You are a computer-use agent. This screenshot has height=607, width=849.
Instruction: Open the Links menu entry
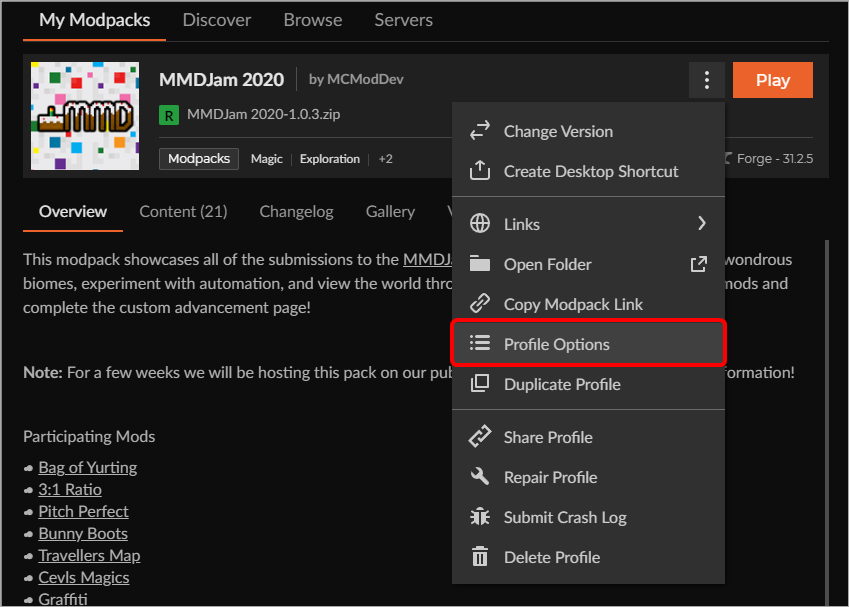coord(589,224)
